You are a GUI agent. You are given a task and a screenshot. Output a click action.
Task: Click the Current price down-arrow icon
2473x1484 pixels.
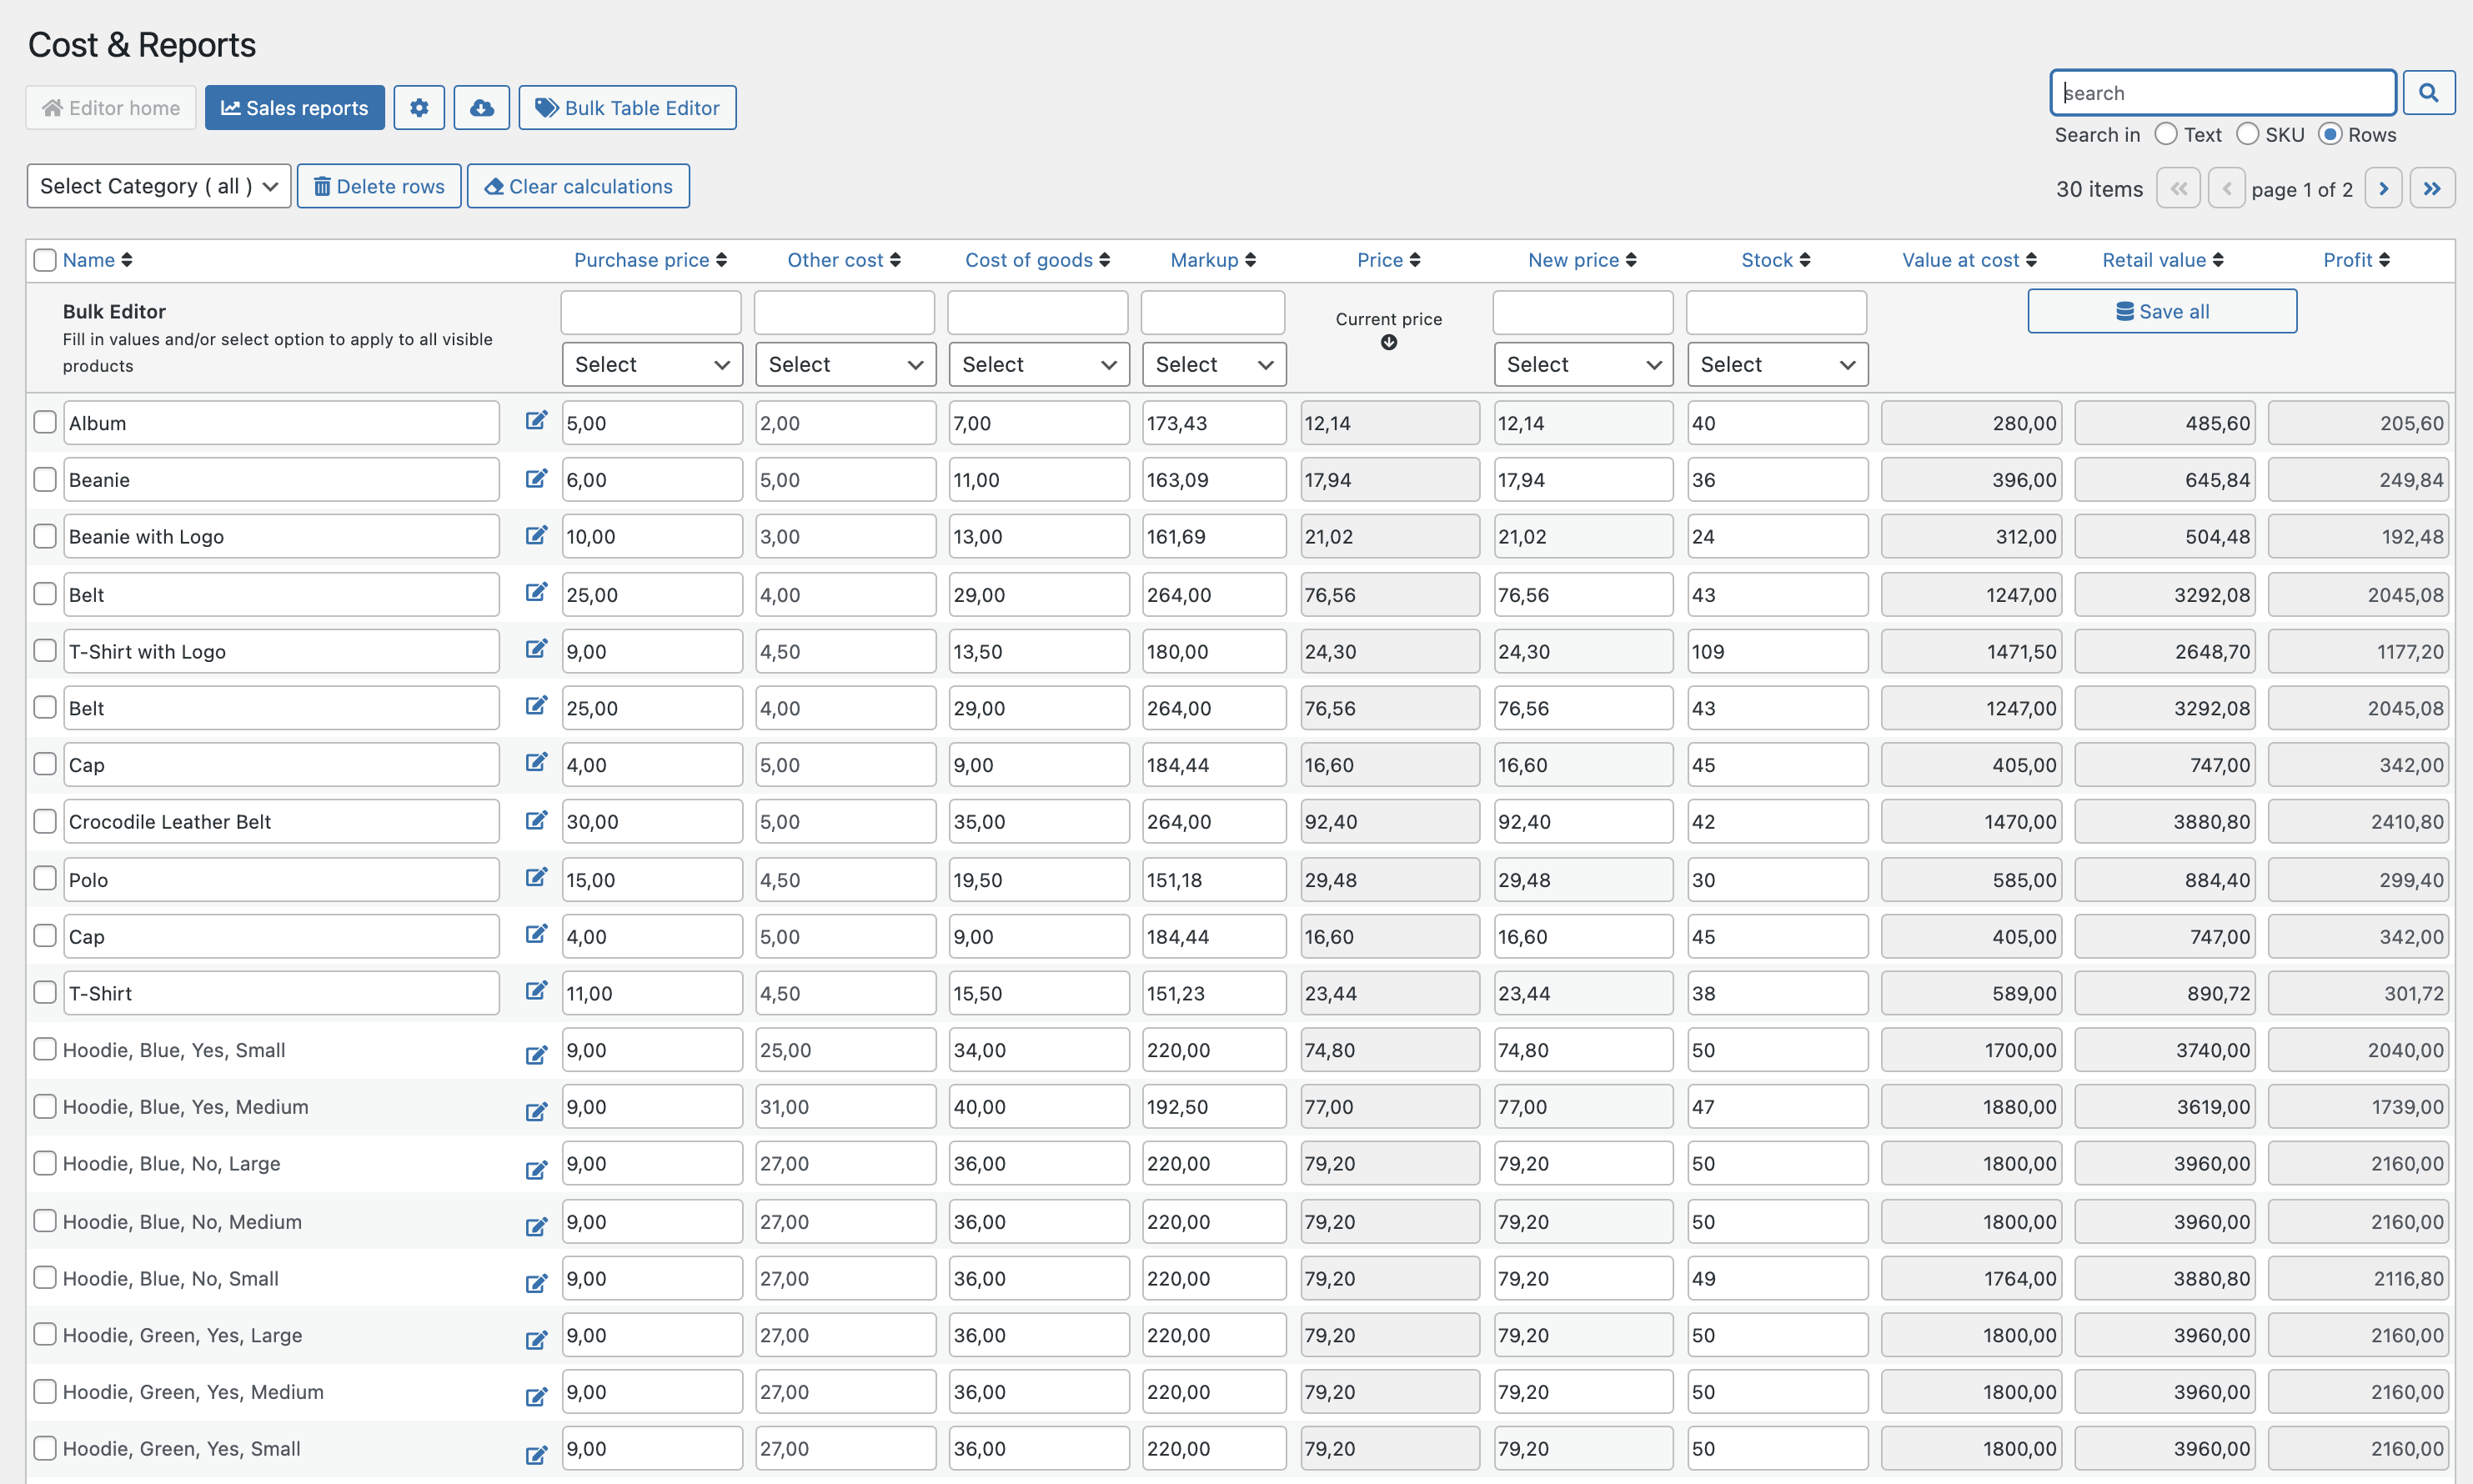point(1389,343)
